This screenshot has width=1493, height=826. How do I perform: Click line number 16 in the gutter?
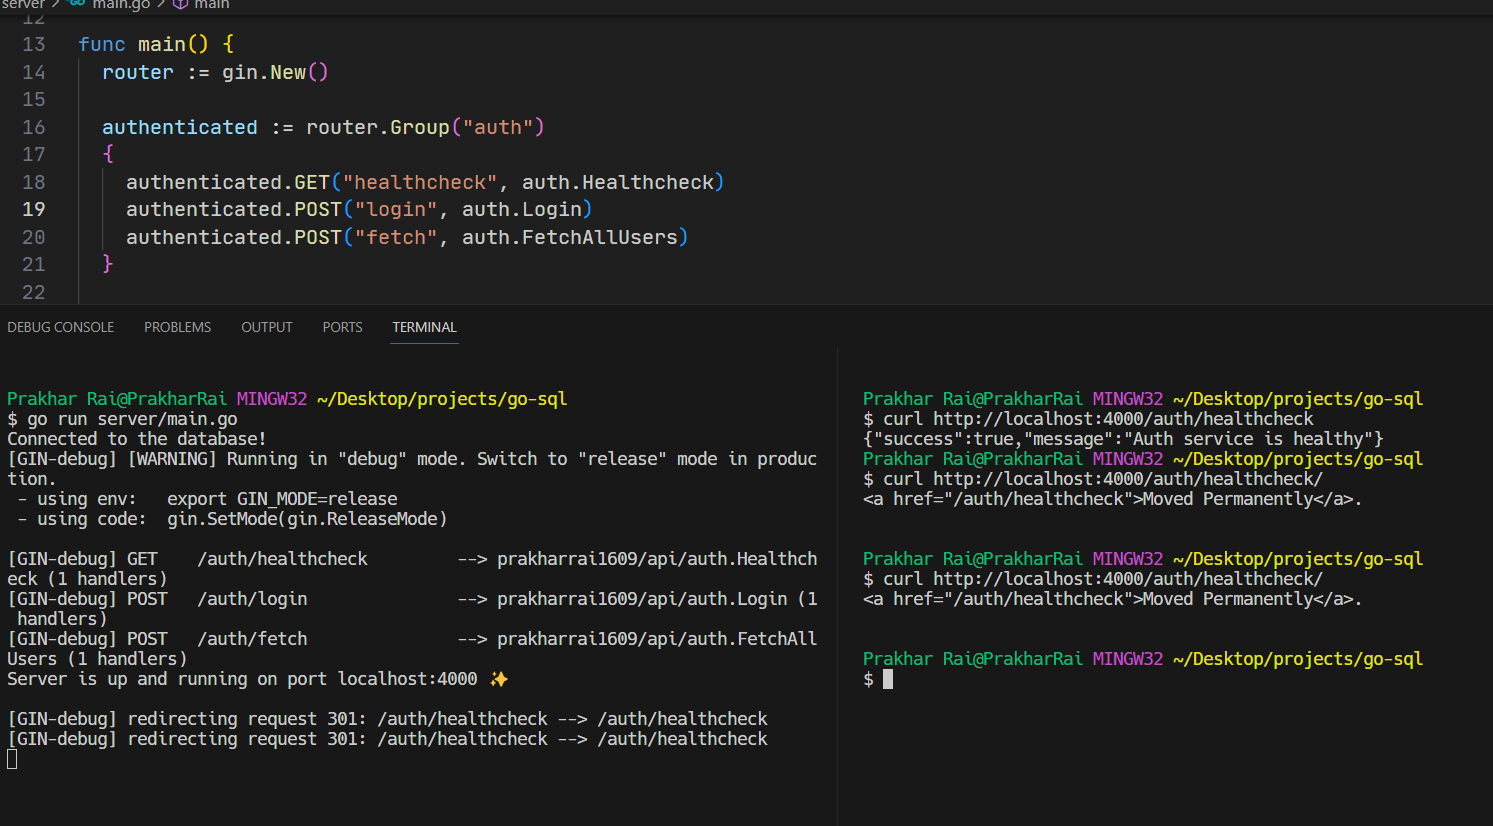(x=34, y=127)
